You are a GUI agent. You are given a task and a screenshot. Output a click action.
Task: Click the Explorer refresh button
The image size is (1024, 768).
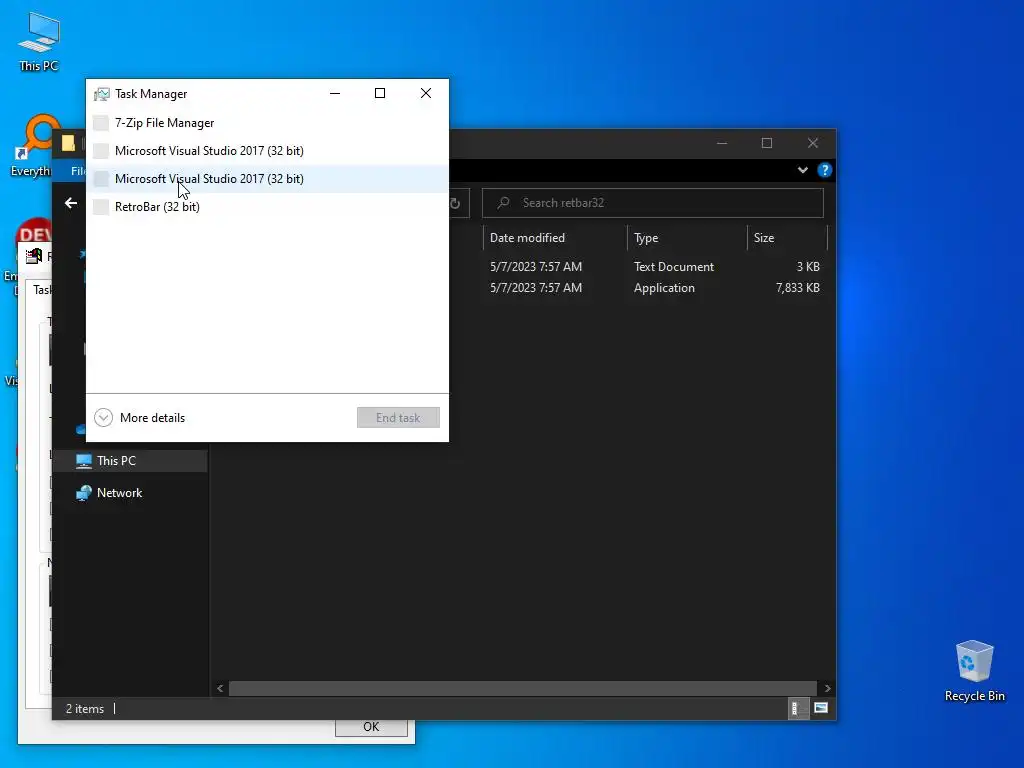[455, 203]
